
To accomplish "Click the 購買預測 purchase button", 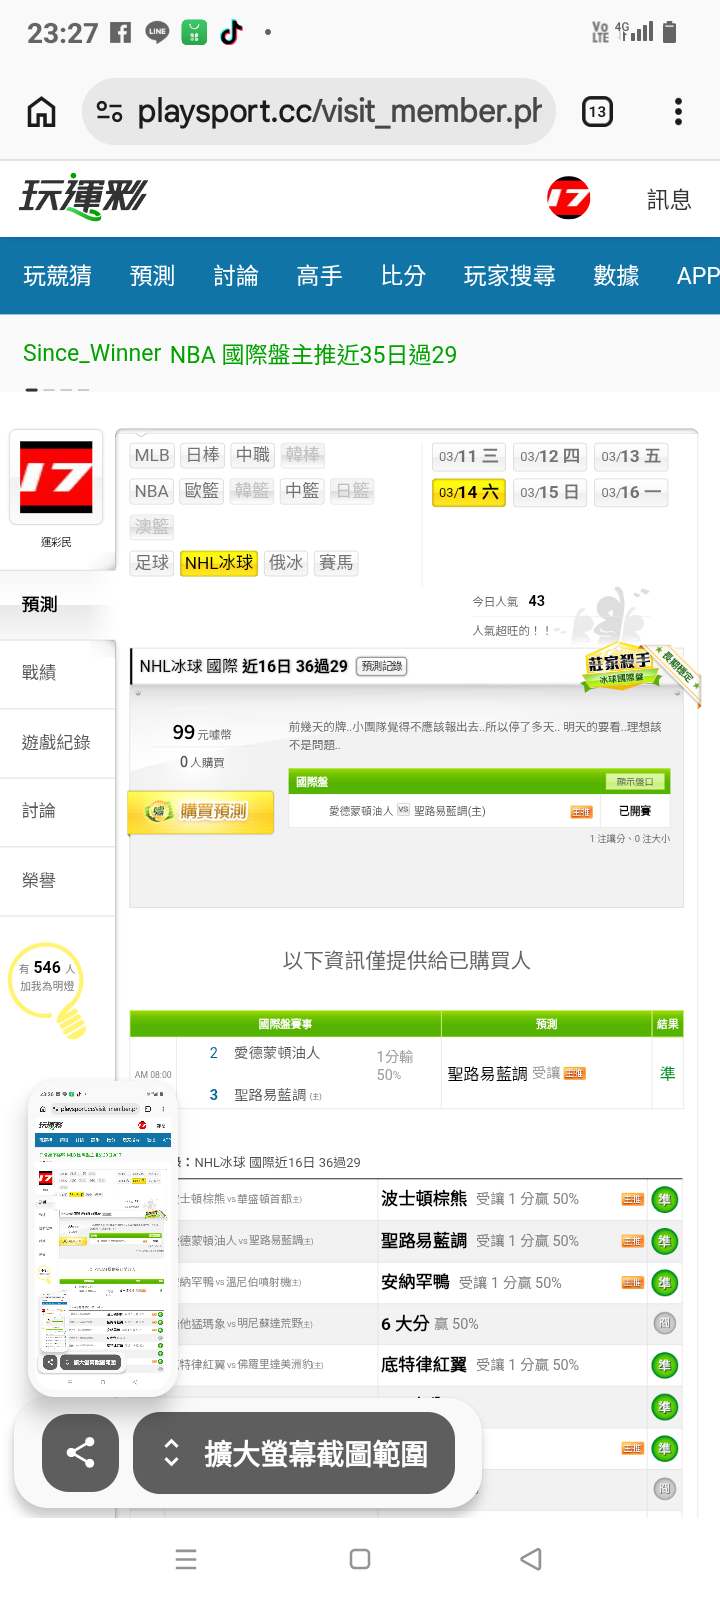I will click(201, 811).
